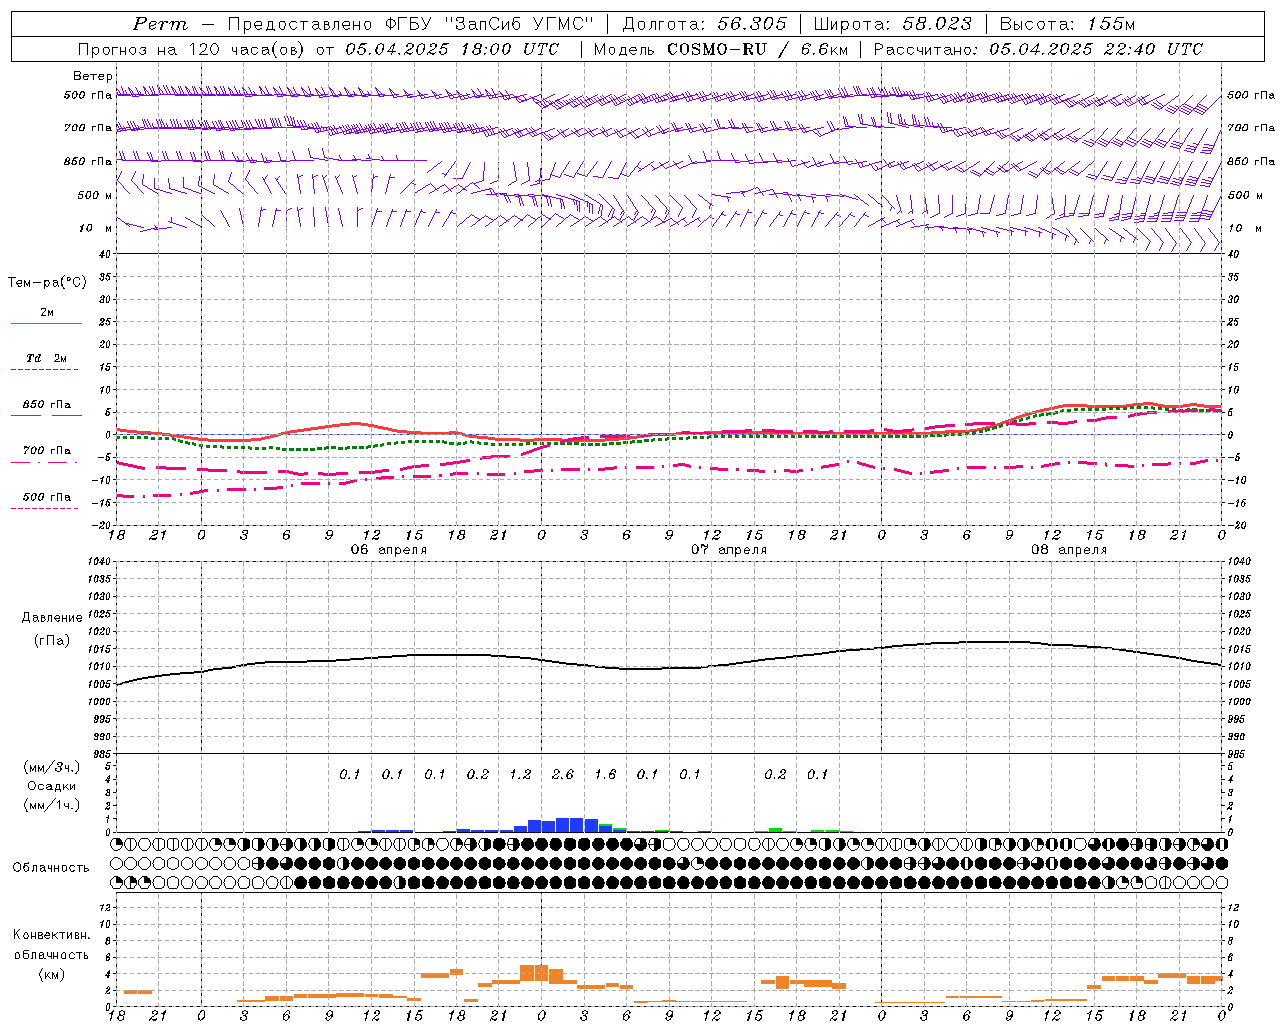Click the '06 апреля' date label

click(x=389, y=550)
